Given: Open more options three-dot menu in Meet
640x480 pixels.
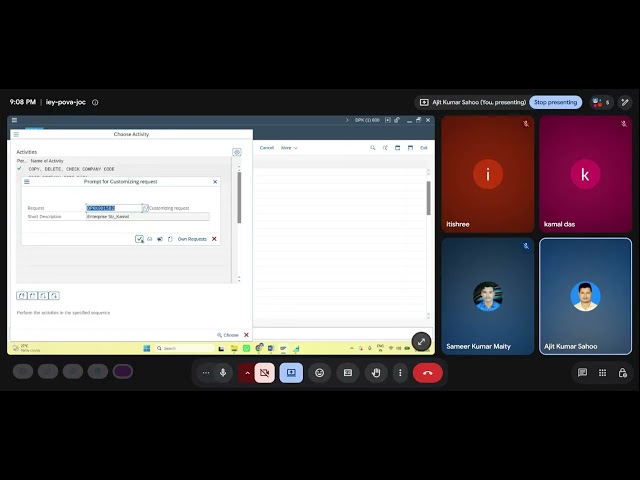Looking at the screenshot, I should pyautogui.click(x=400, y=373).
